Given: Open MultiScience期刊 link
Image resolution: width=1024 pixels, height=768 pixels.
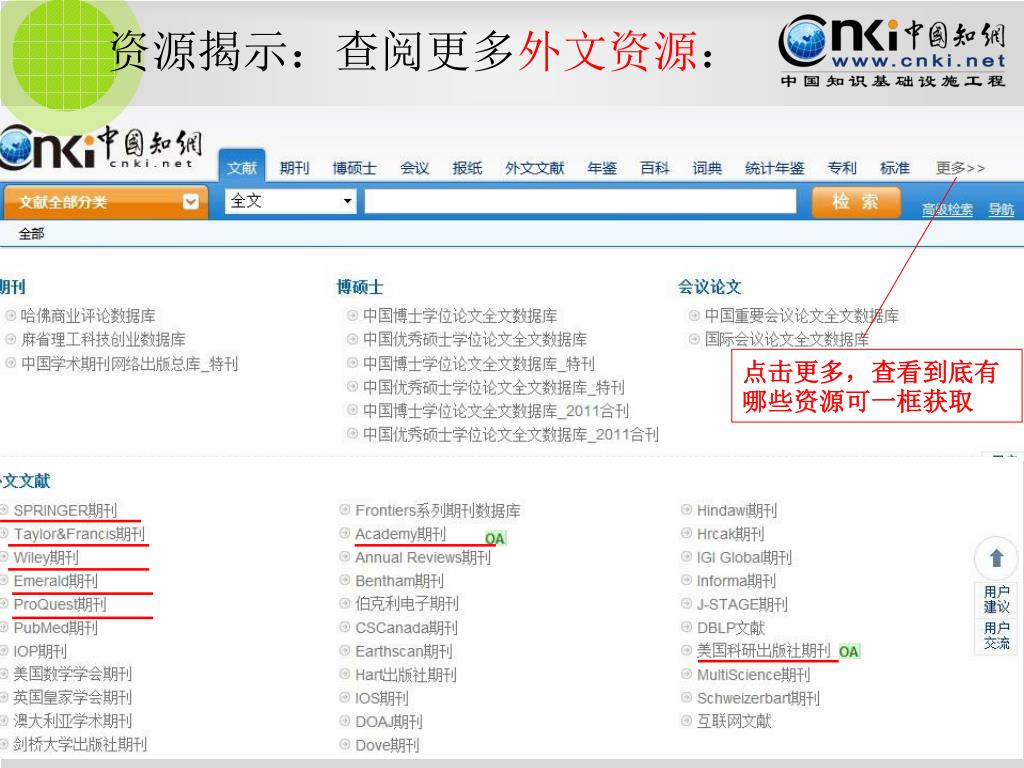Looking at the screenshot, I should pyautogui.click(x=753, y=675).
